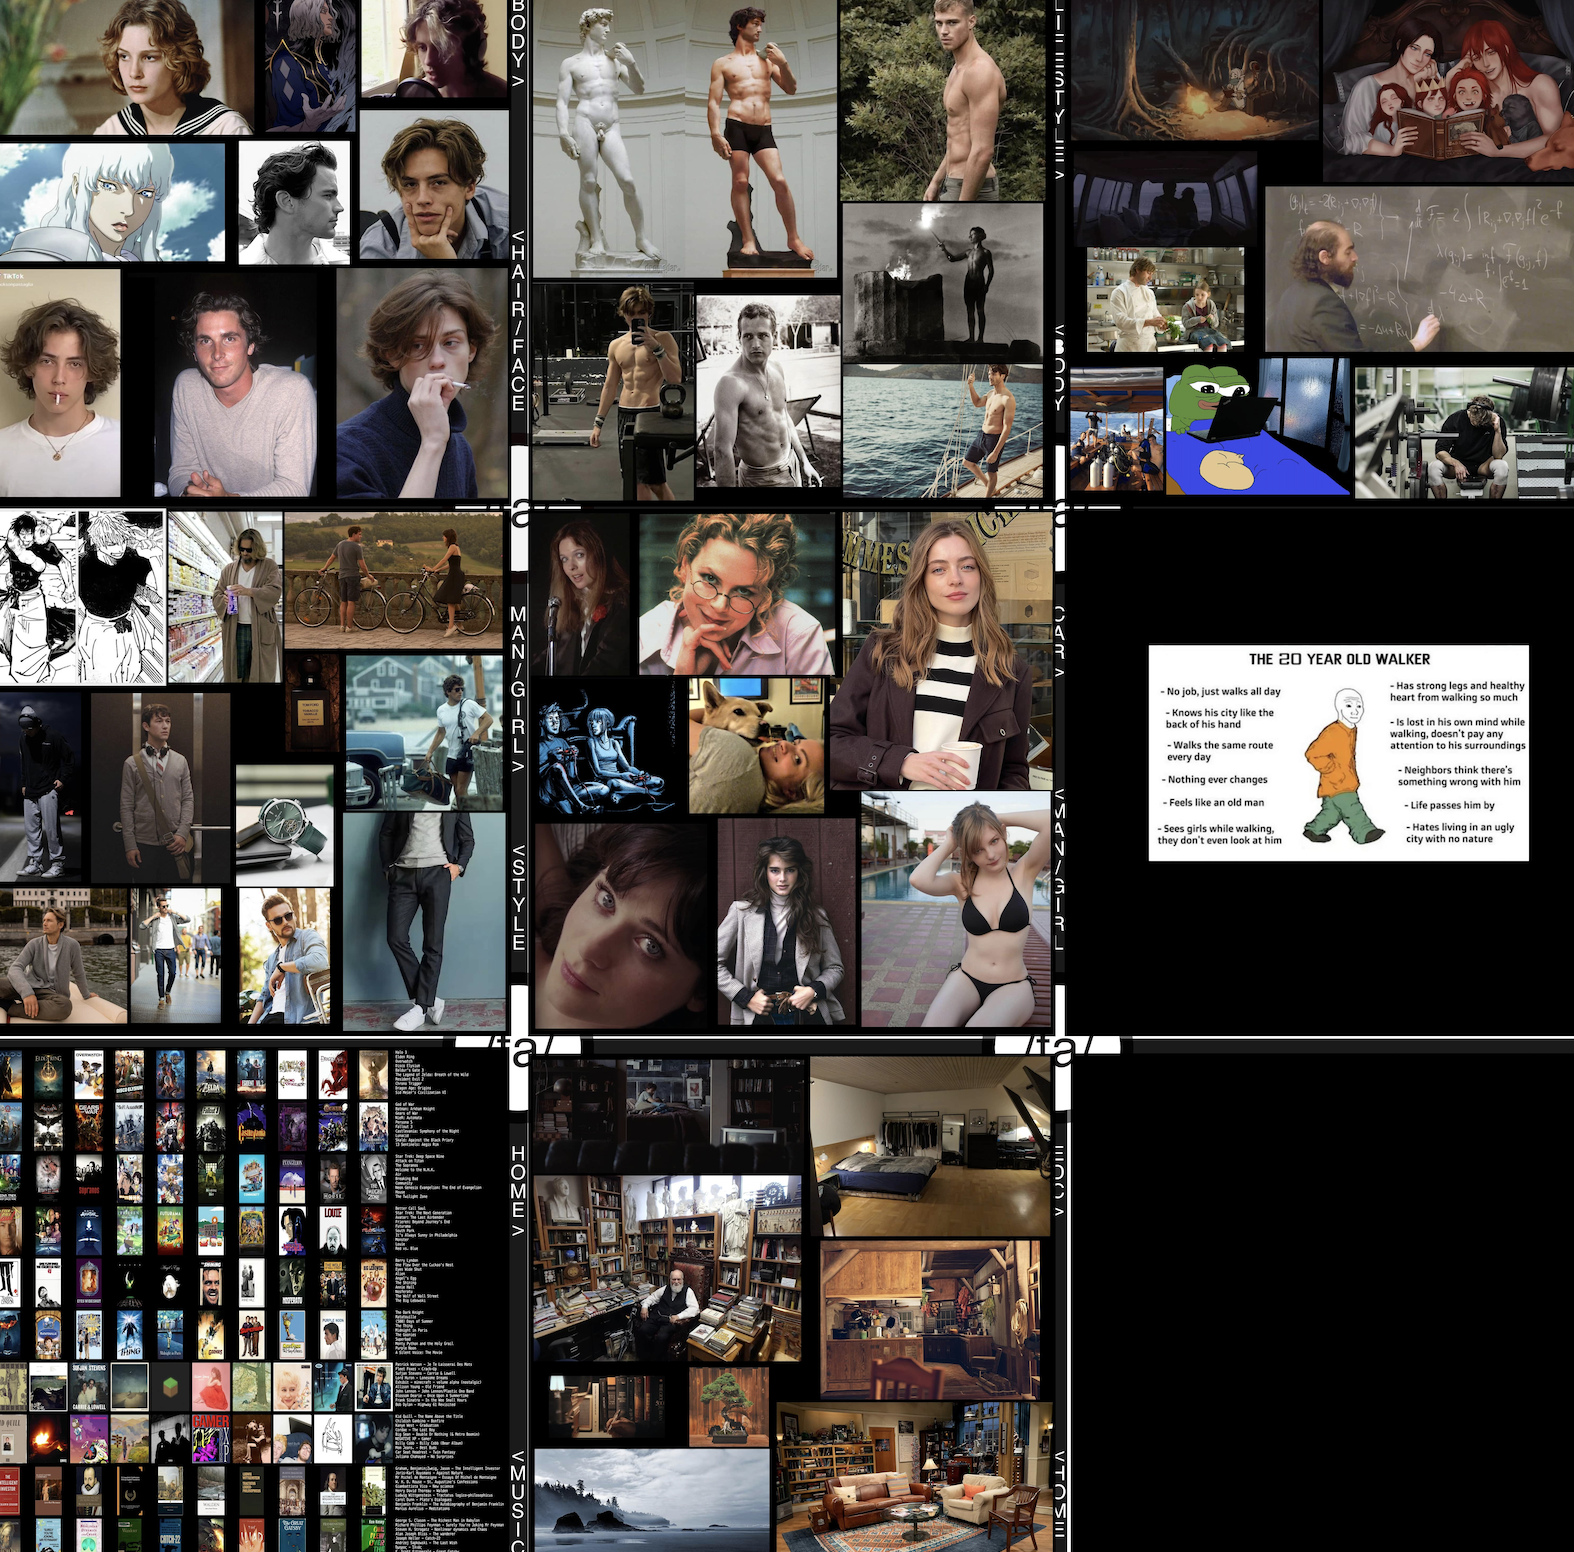Viewport: 1574px width, 1552px height.
Task: Open the Sufjan Stevens Carrie & Lowell cover
Action: pos(89,1387)
